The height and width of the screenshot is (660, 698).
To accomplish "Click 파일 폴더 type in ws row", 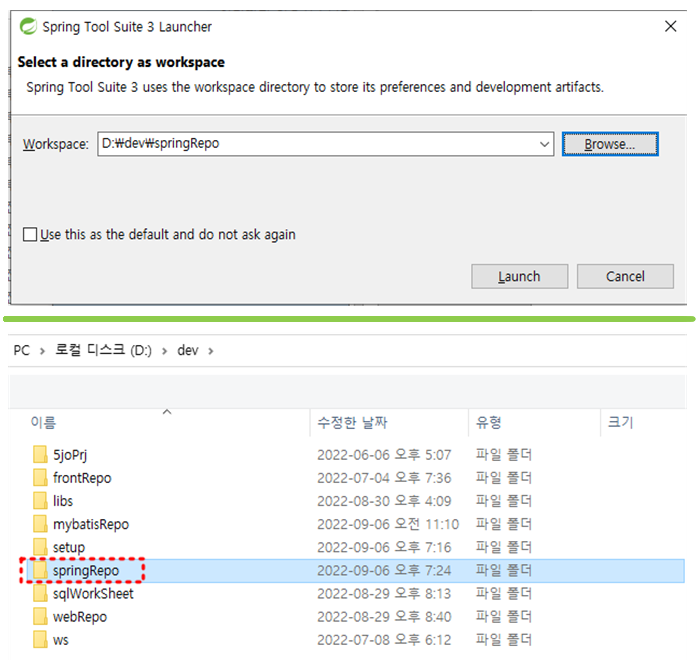I will 503,640.
